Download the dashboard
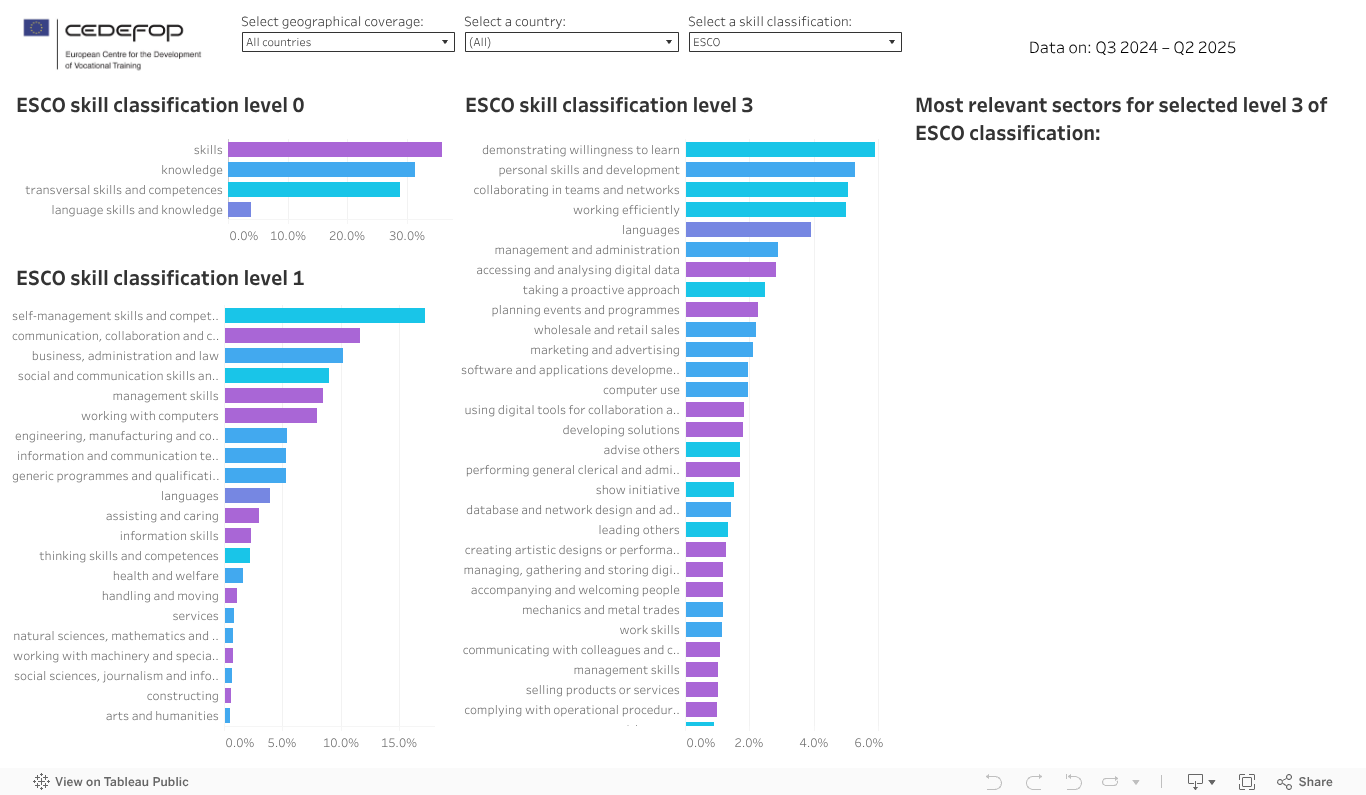Screen dimensions: 1366x795 (1195, 781)
